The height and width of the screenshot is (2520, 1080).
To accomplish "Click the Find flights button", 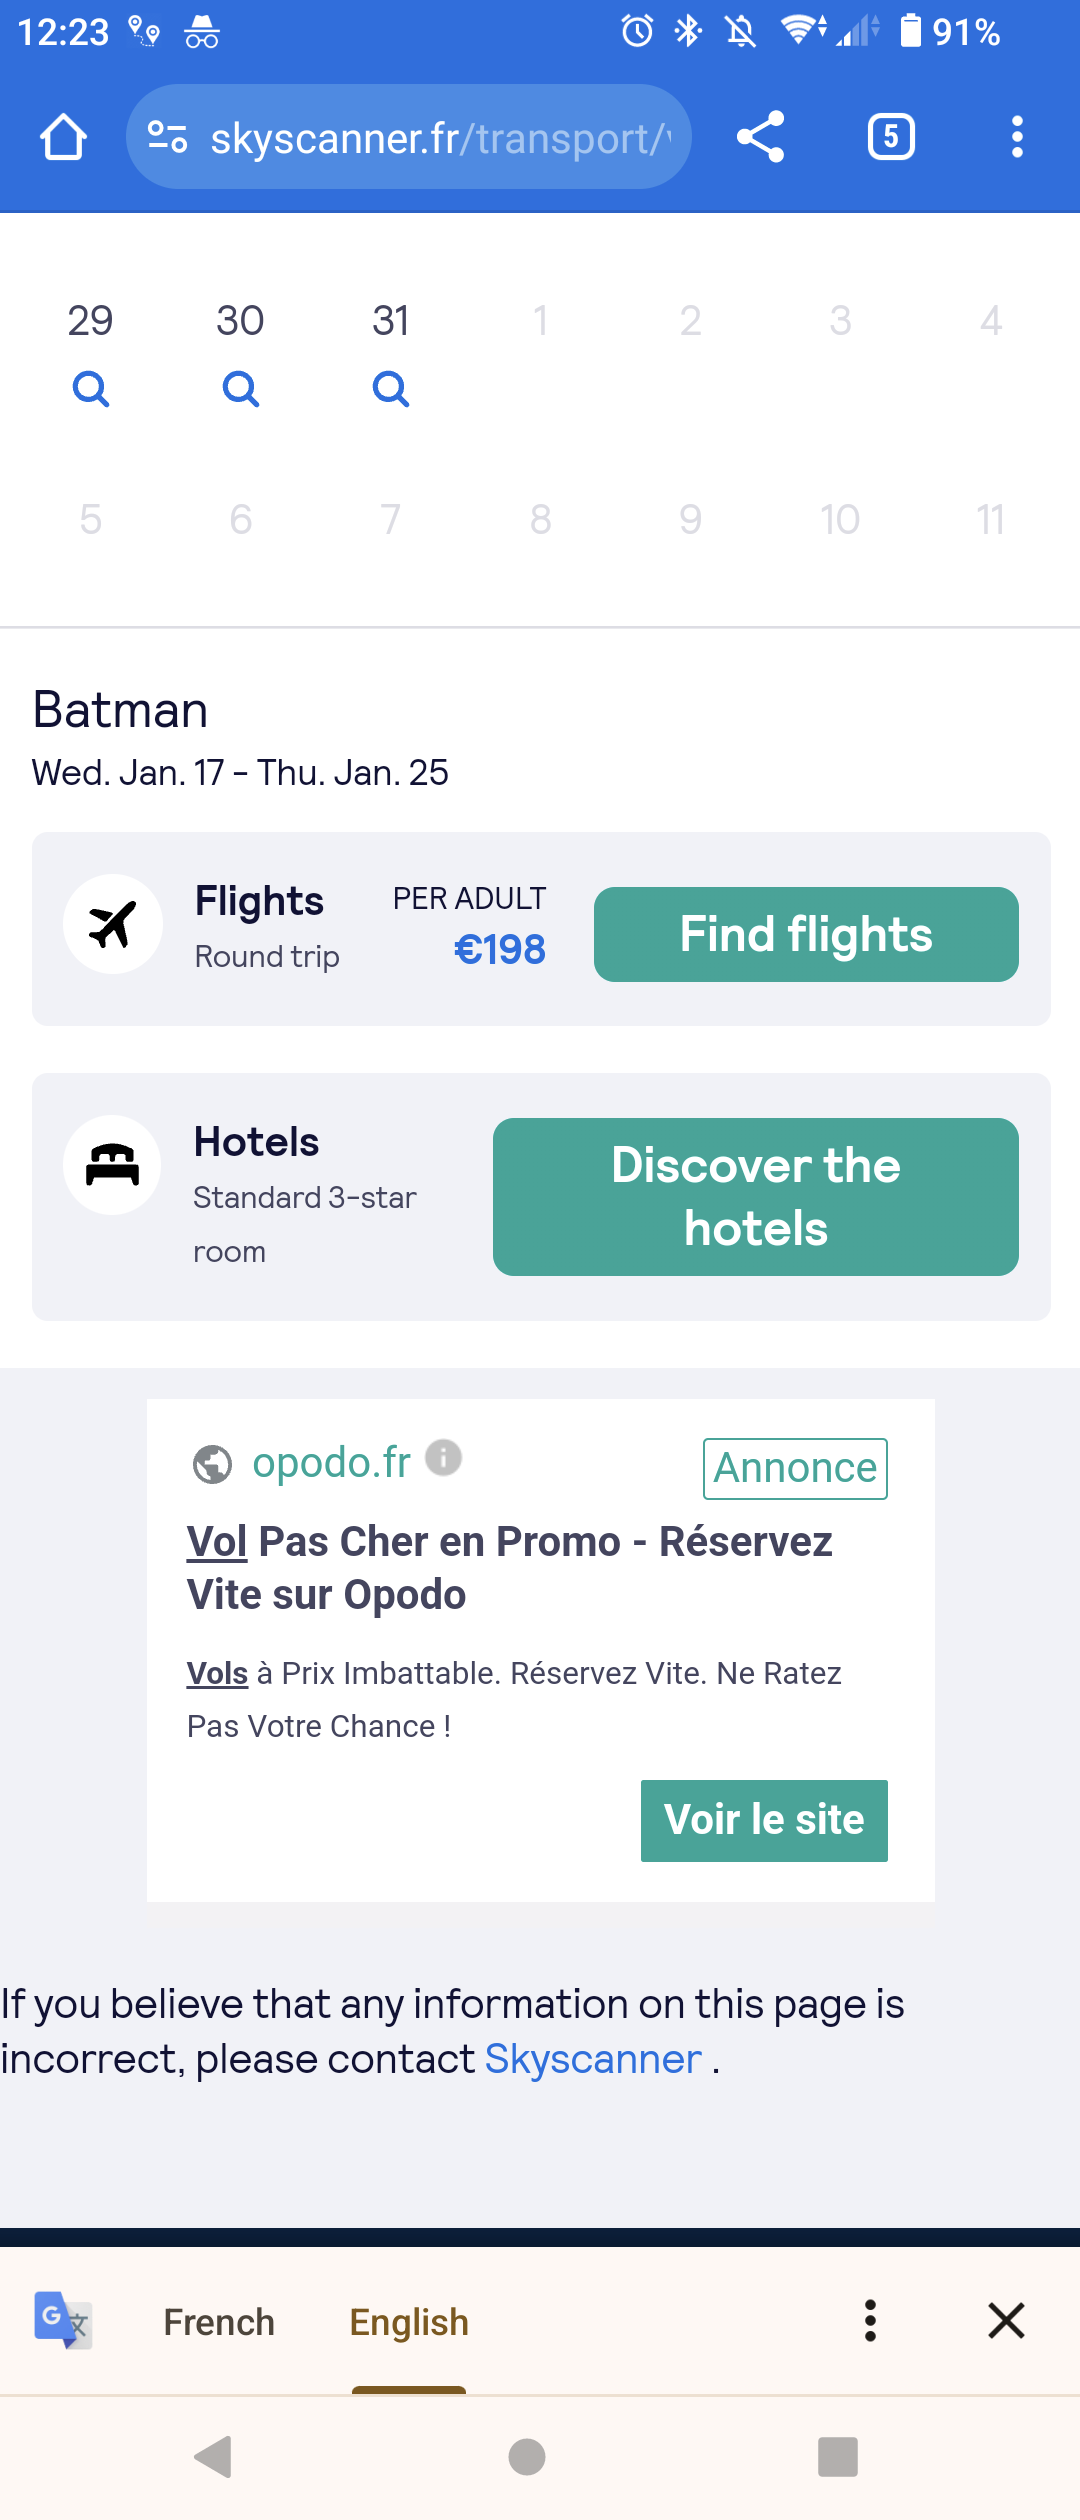I will (806, 934).
